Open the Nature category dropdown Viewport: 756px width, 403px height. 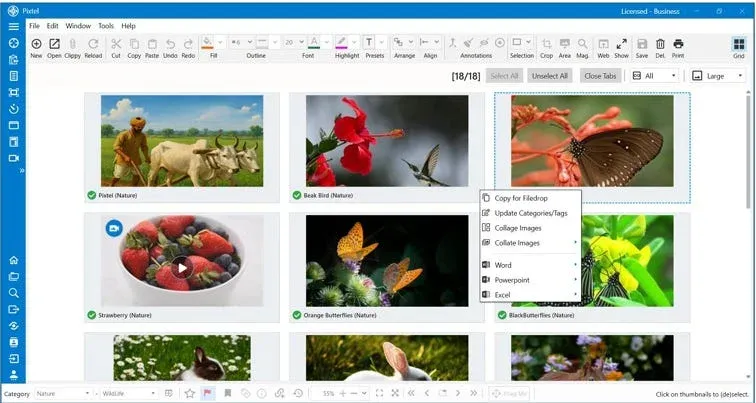tap(63, 393)
